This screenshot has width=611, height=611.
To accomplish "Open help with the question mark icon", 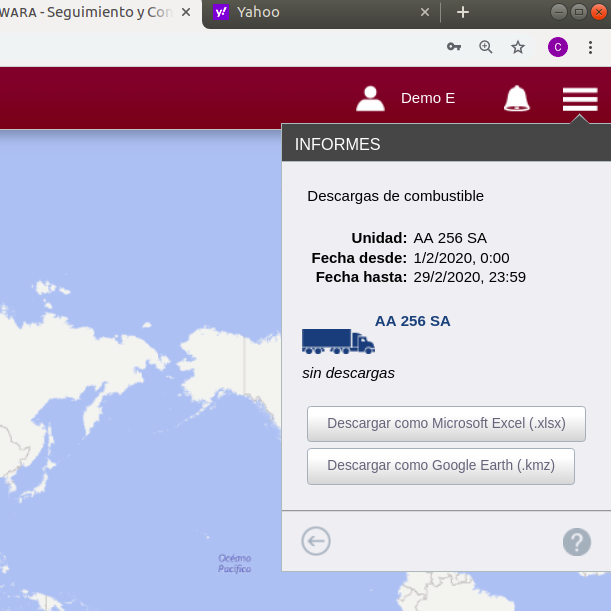I will (x=577, y=542).
